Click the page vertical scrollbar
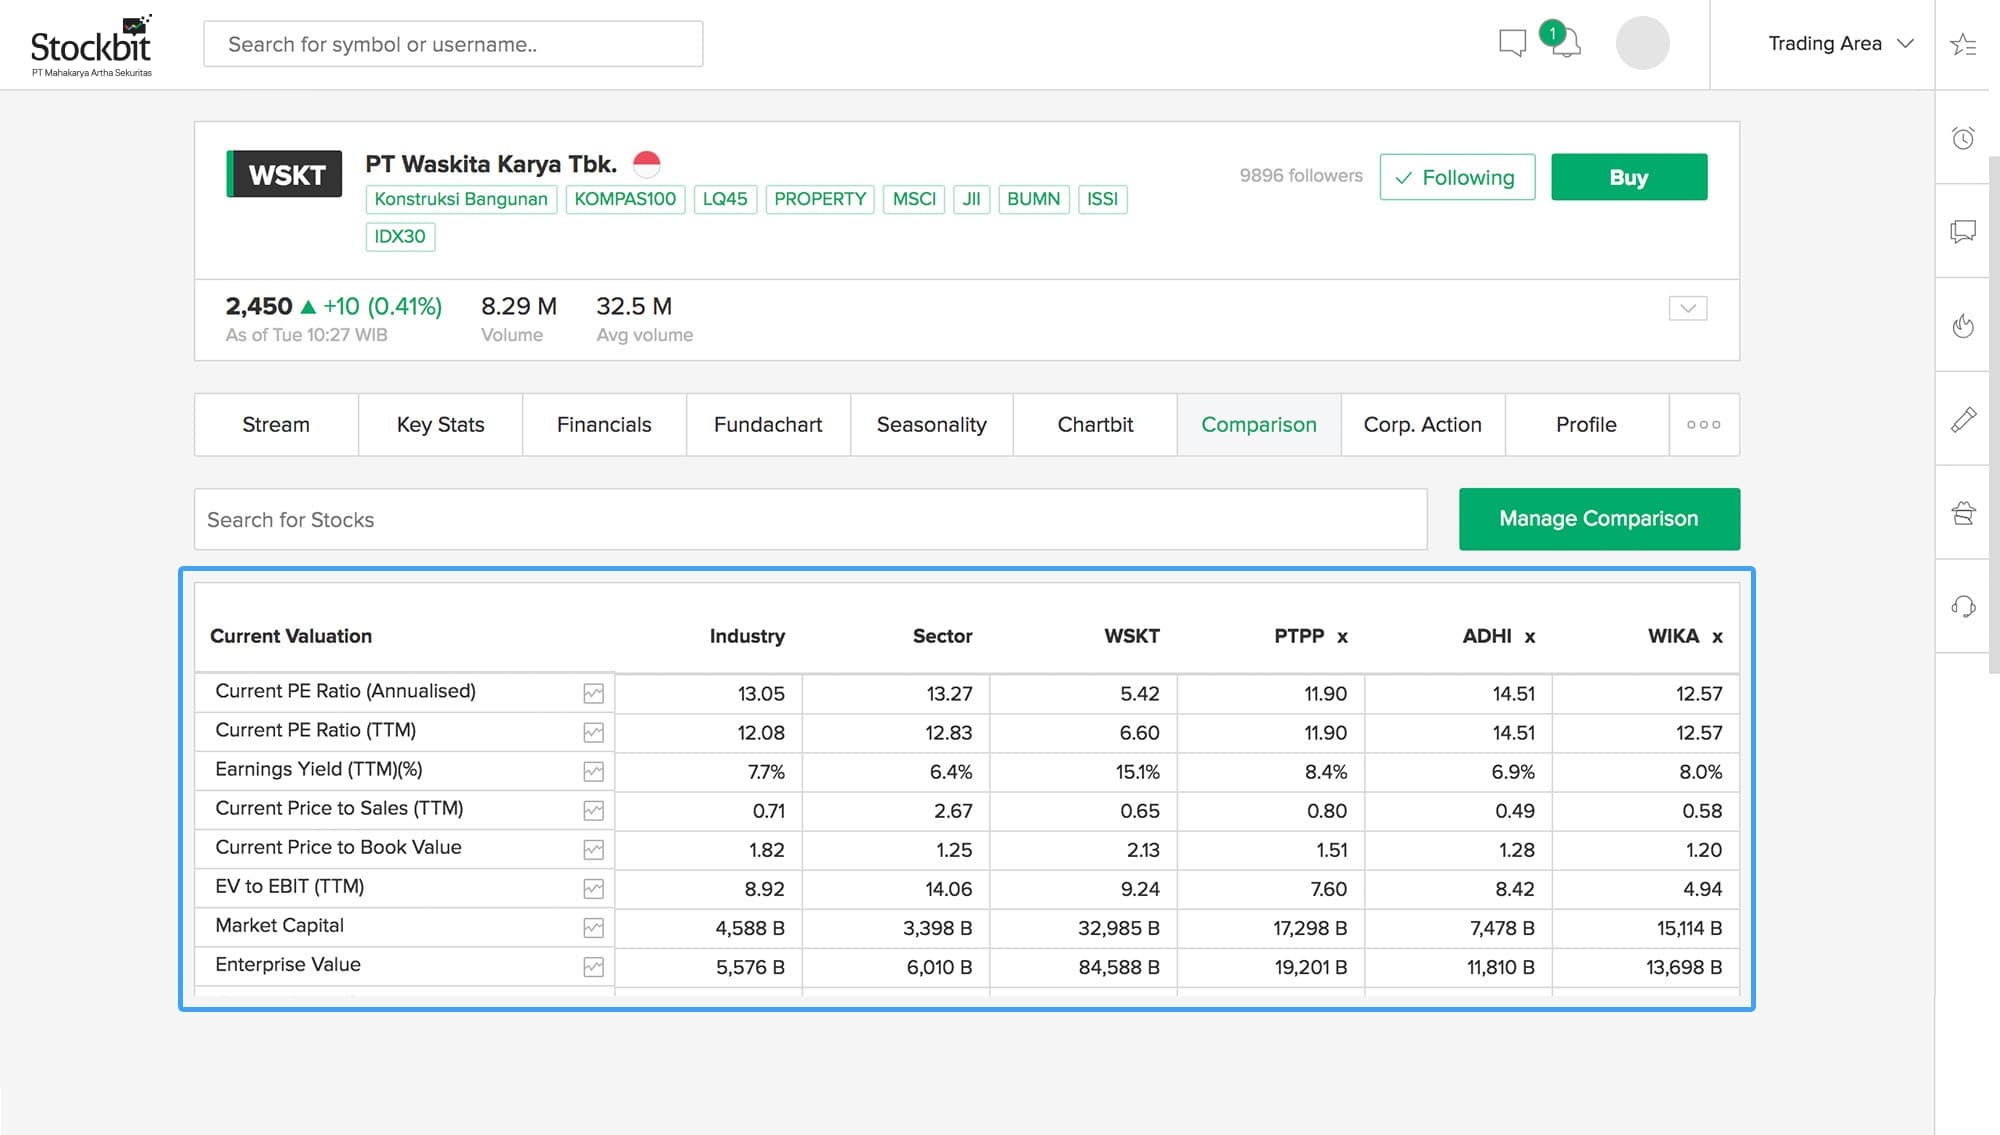The image size is (2000, 1135). tap(1994, 415)
